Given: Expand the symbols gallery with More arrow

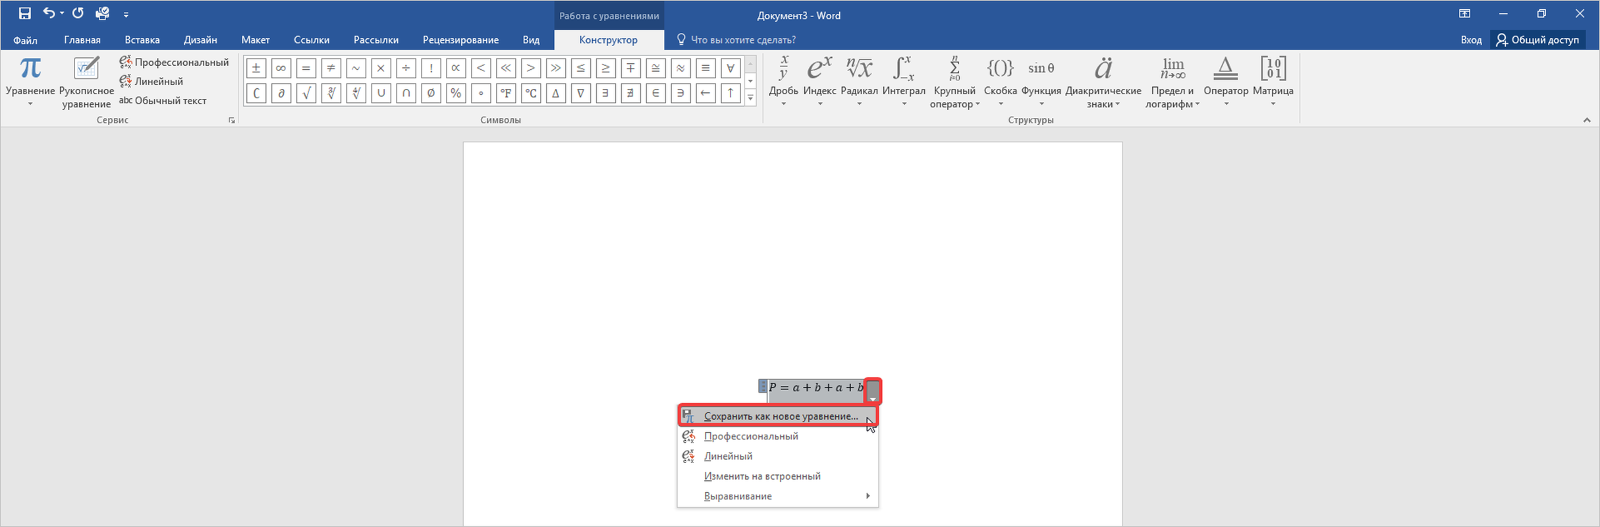Looking at the screenshot, I should [x=751, y=98].
